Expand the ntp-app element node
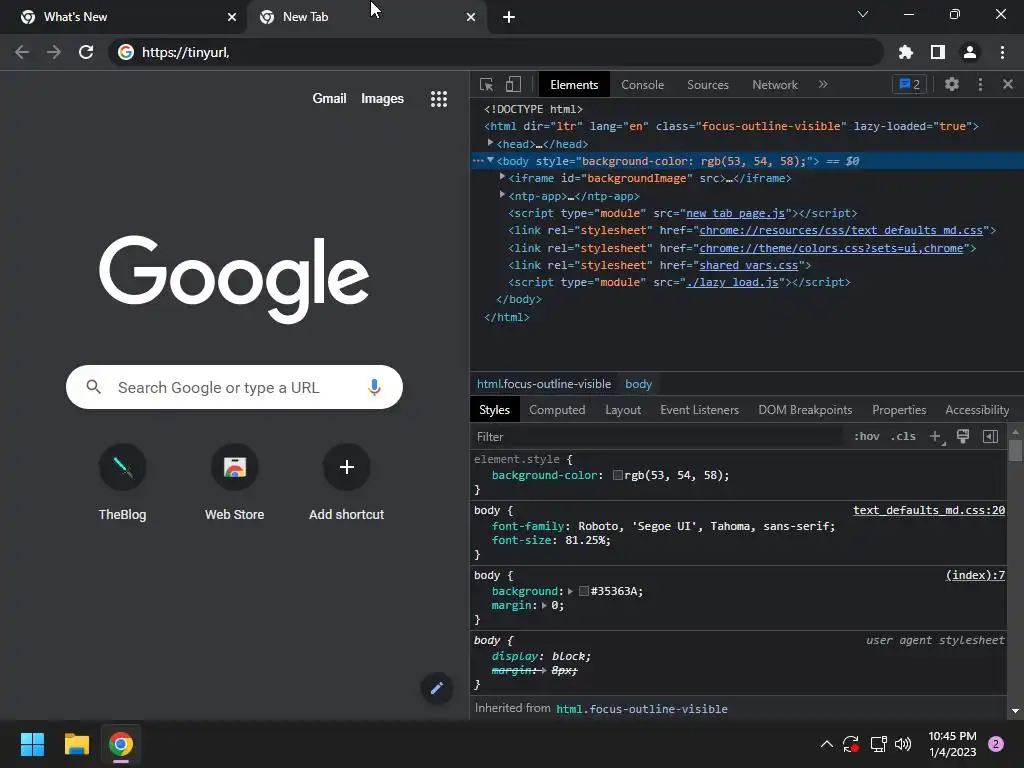 click(x=502, y=195)
